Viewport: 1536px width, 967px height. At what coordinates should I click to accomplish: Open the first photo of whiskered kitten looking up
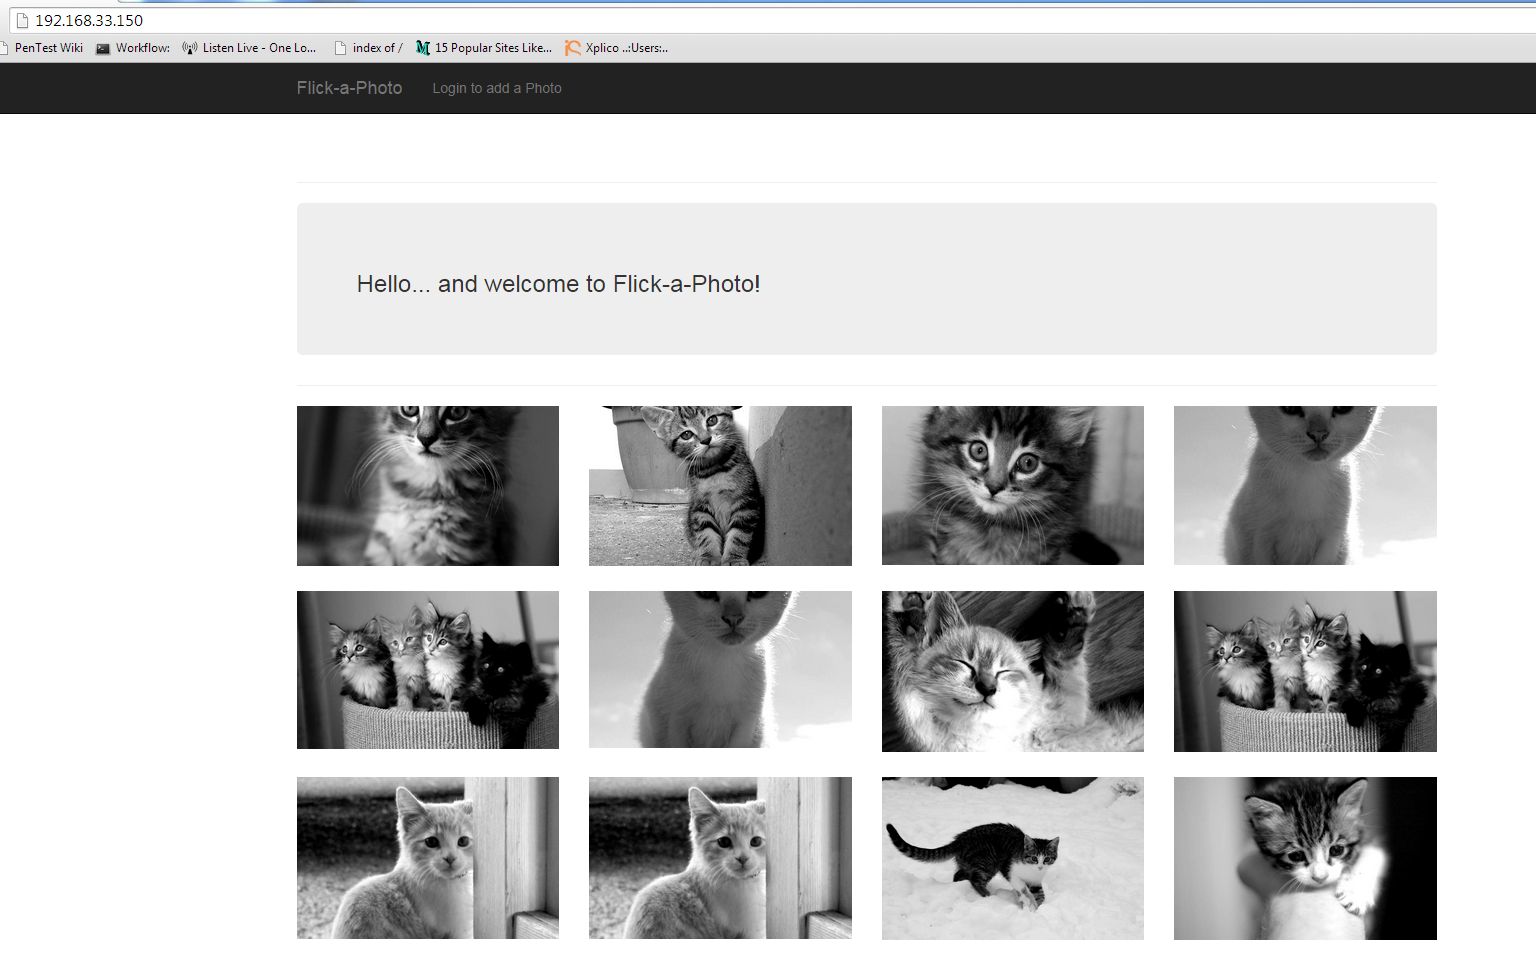point(428,486)
